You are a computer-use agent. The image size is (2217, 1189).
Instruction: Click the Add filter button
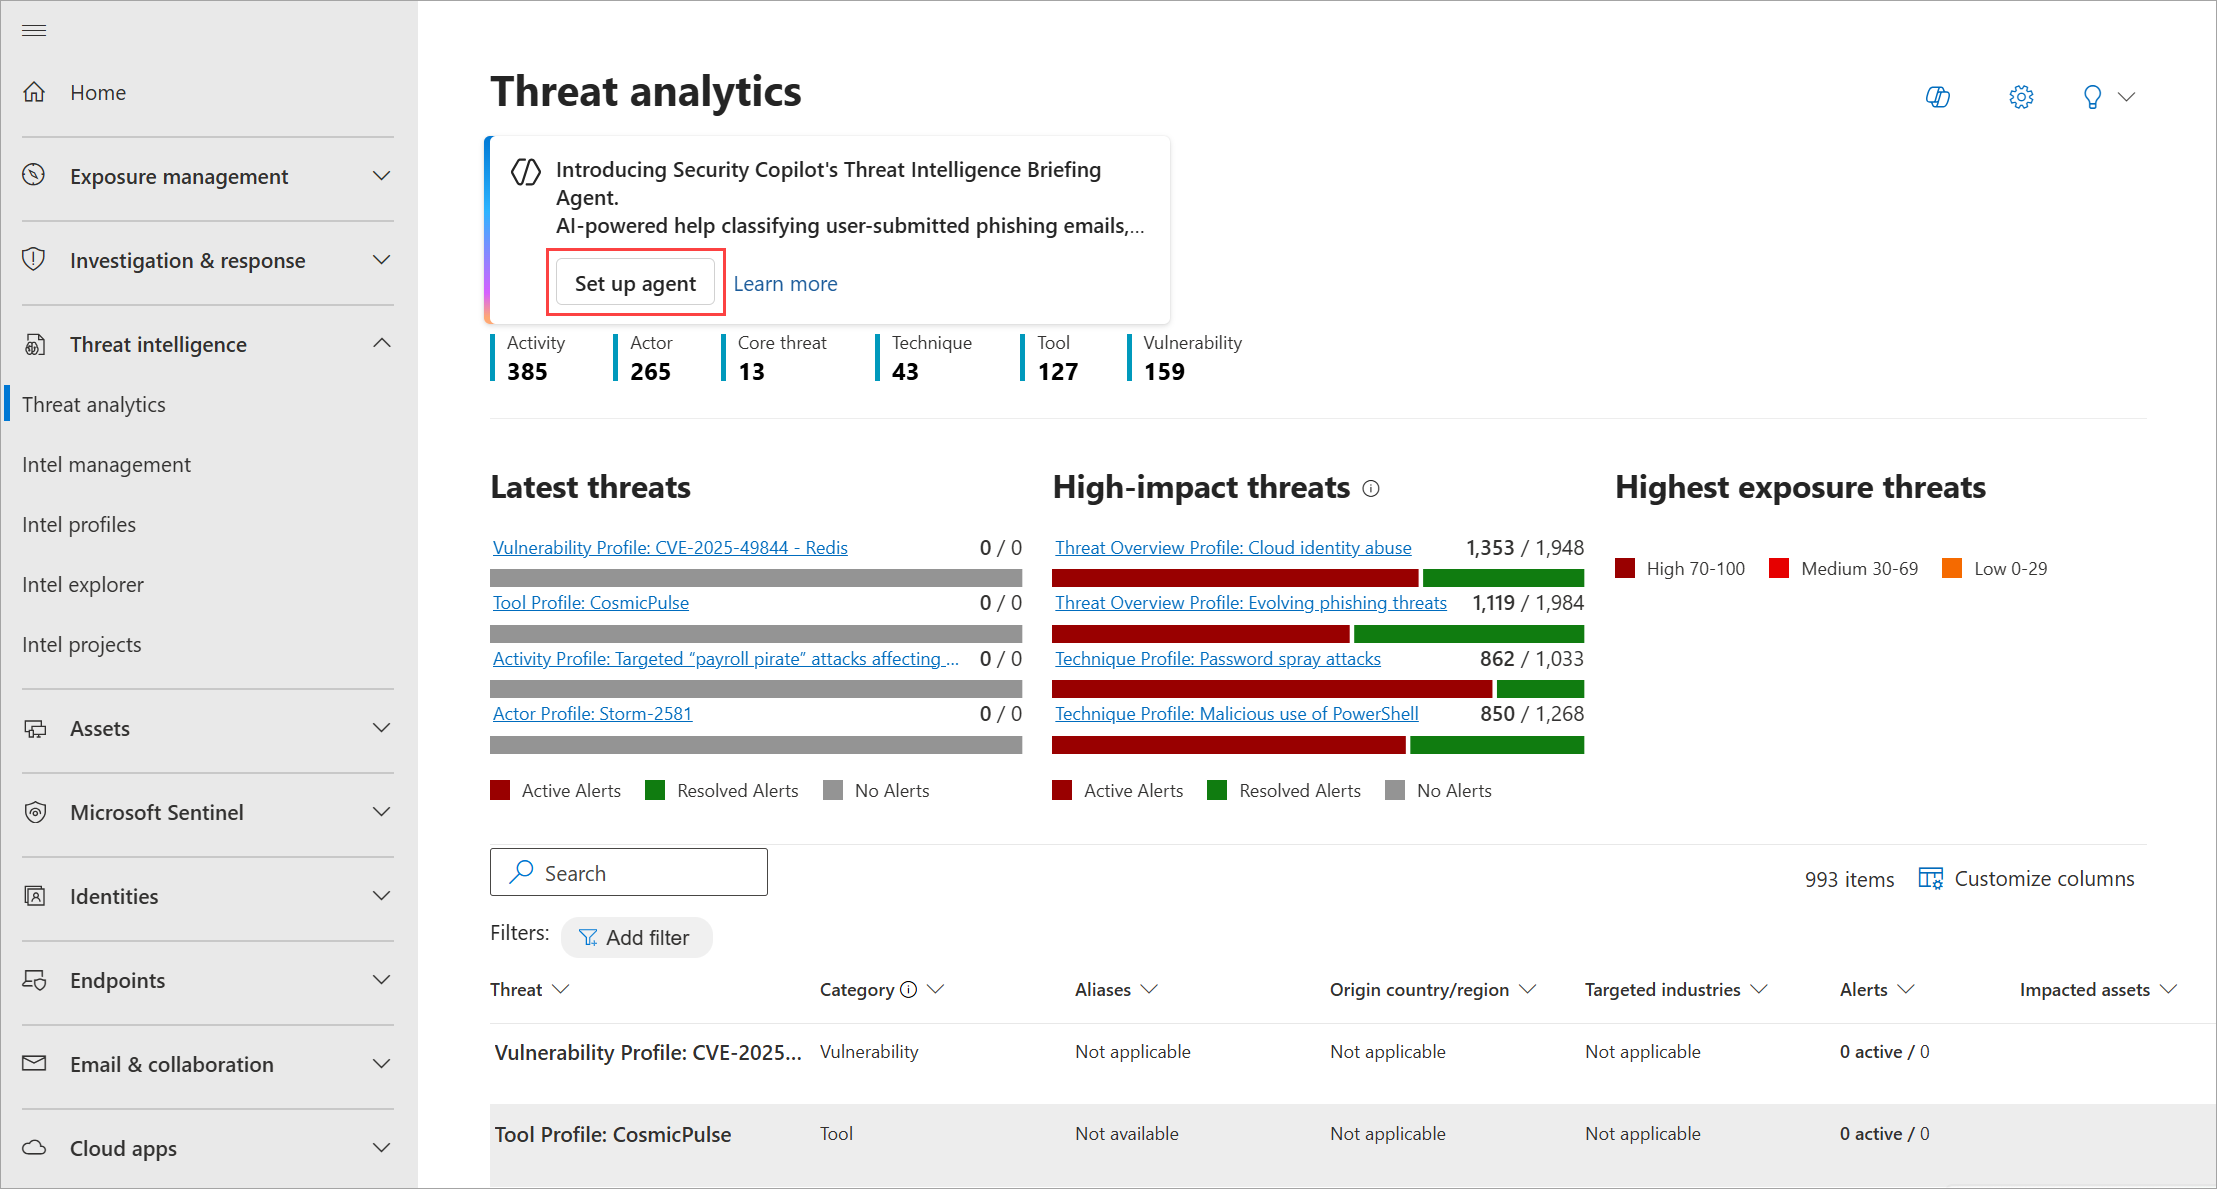(636, 938)
